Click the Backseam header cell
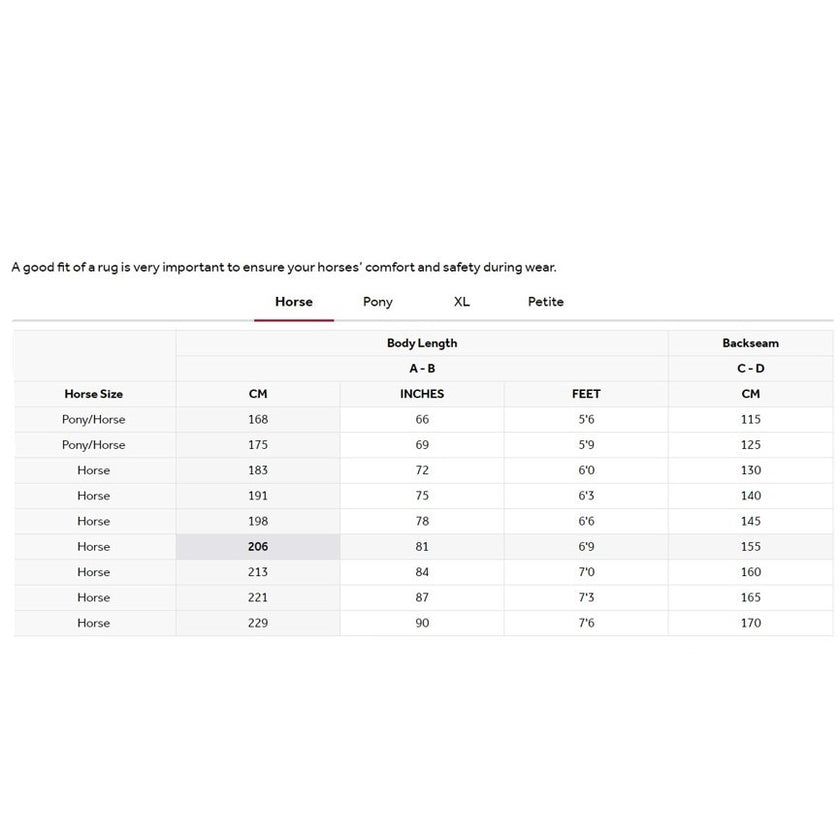Viewport: 840px width, 840px height. coord(751,342)
